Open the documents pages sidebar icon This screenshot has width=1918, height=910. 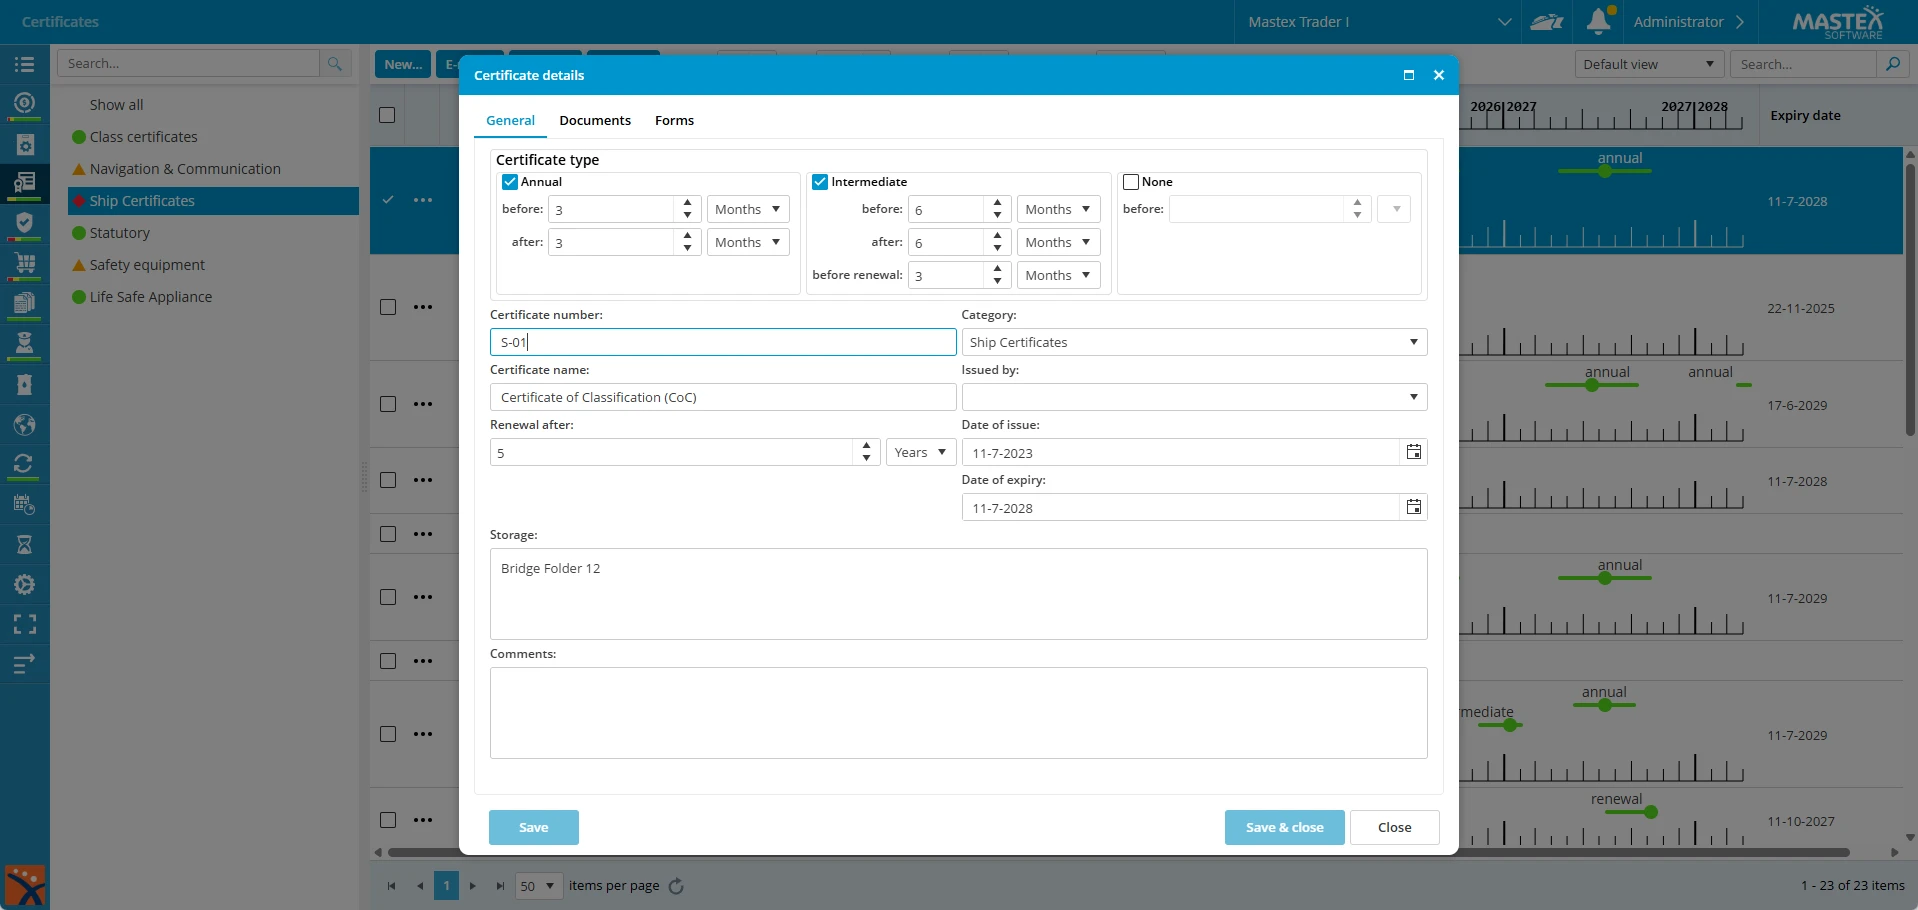(24, 303)
